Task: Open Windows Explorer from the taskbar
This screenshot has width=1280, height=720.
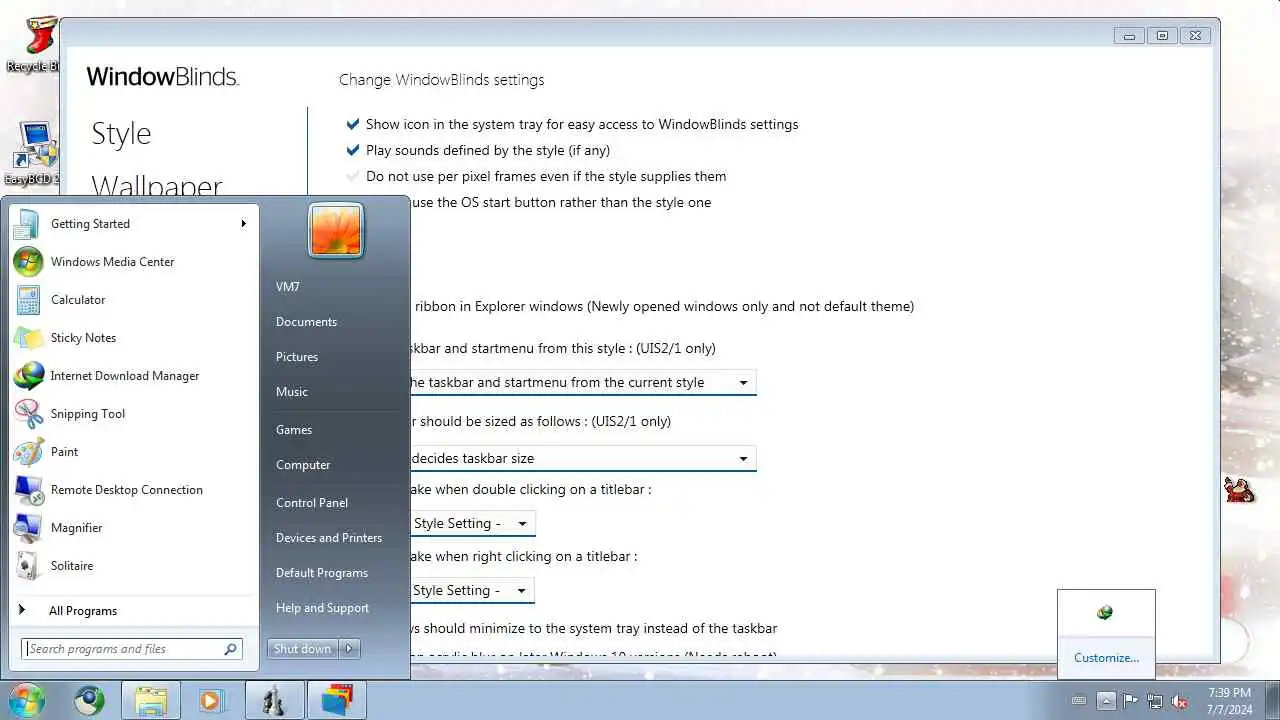Action: [151, 700]
